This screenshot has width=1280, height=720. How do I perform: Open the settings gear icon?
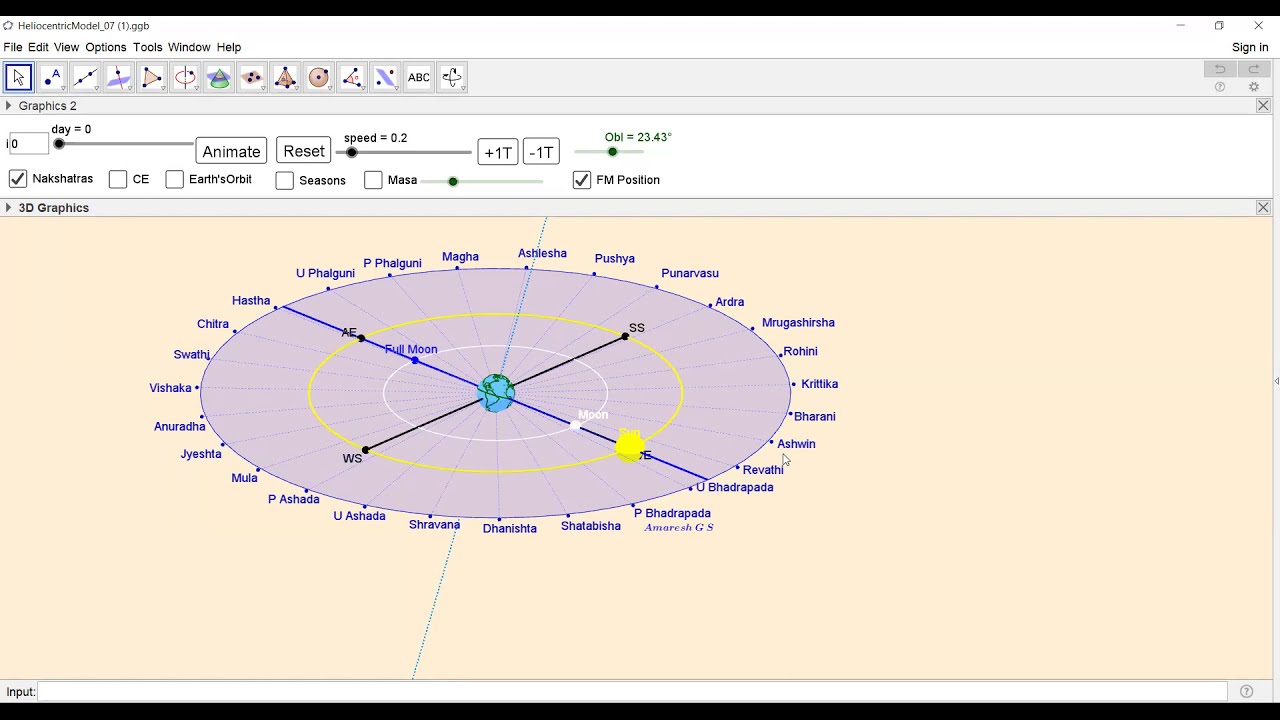click(1254, 87)
